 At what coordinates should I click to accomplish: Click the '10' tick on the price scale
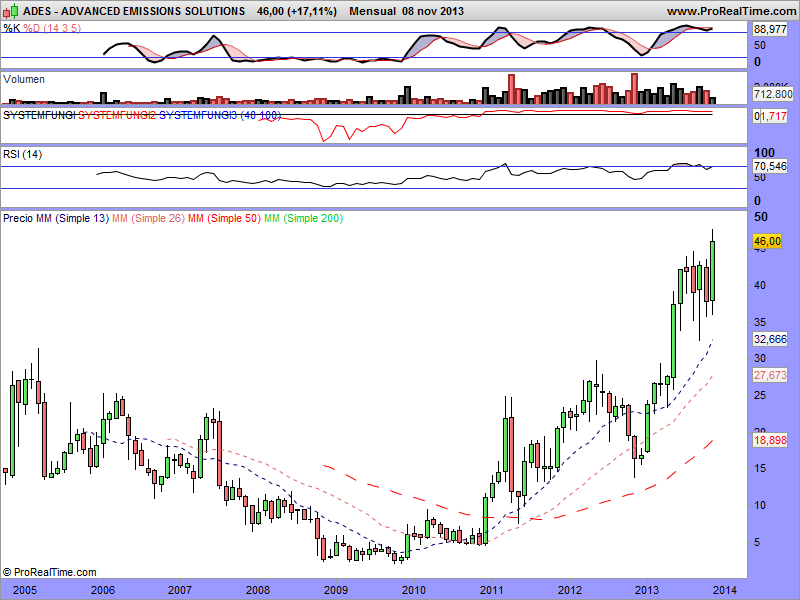point(760,505)
